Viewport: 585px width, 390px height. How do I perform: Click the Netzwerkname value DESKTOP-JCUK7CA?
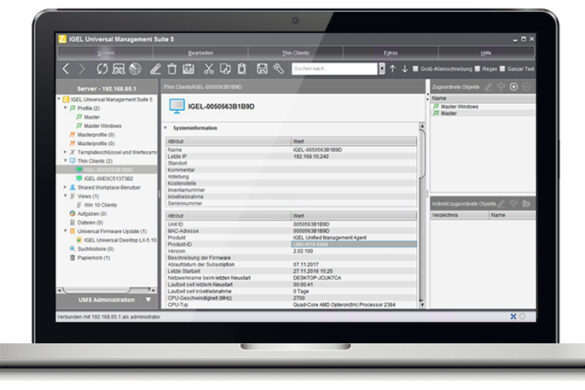pyautogui.click(x=317, y=278)
